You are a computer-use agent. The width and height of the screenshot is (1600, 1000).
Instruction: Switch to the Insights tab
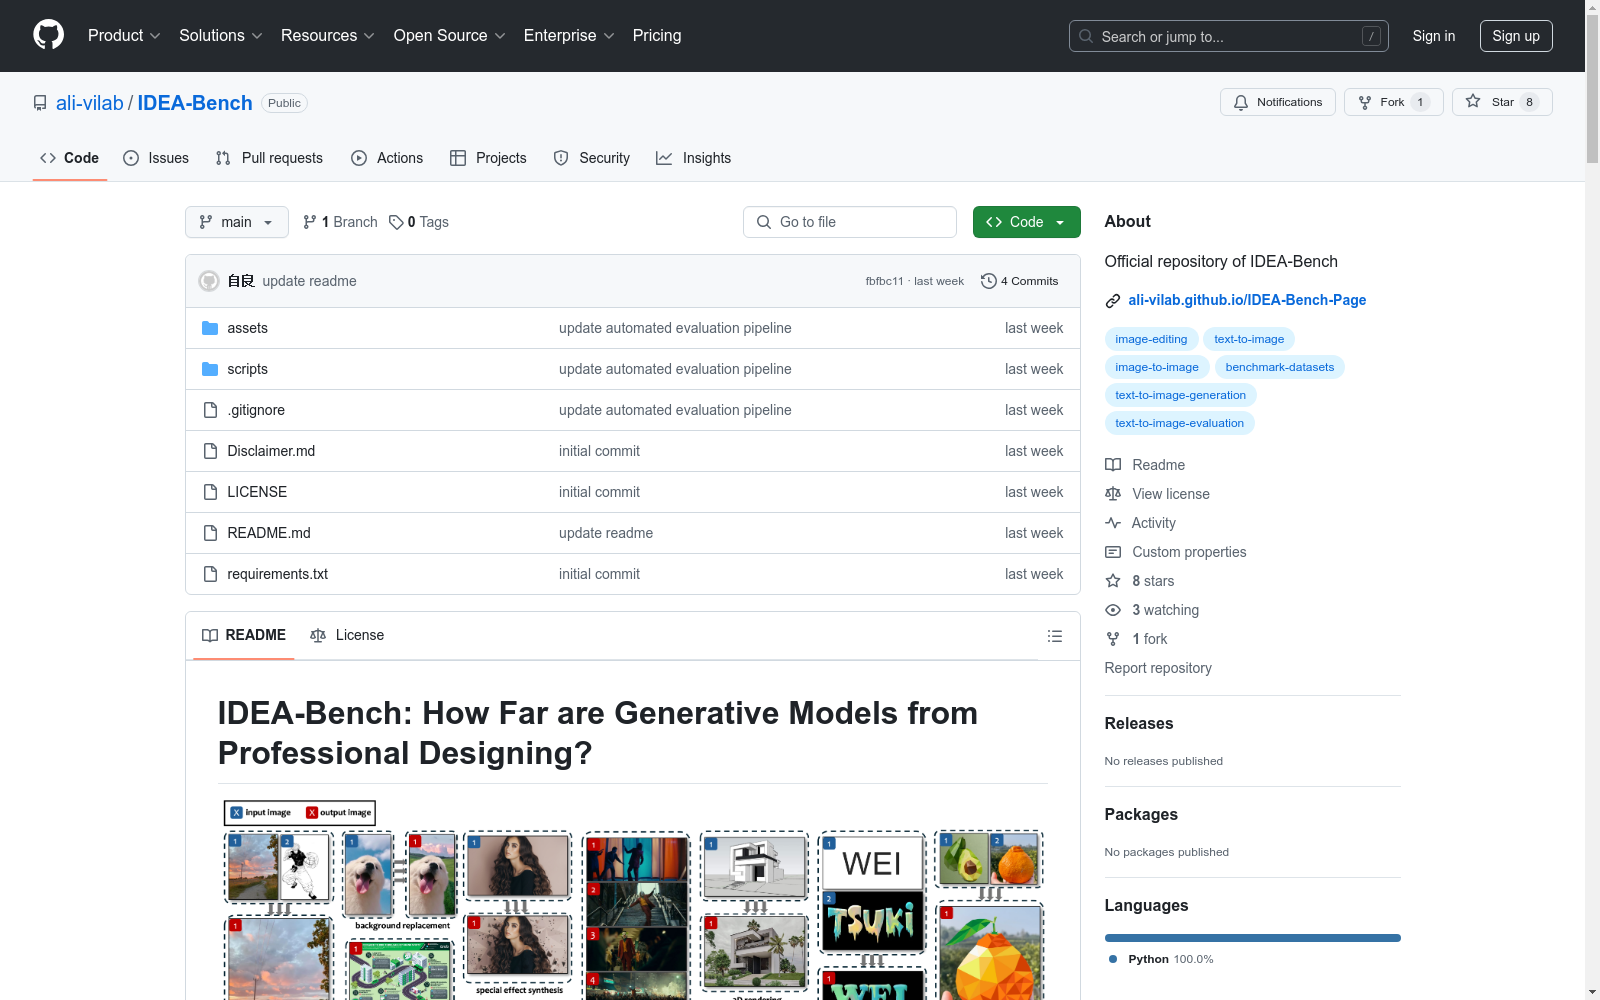coord(694,158)
